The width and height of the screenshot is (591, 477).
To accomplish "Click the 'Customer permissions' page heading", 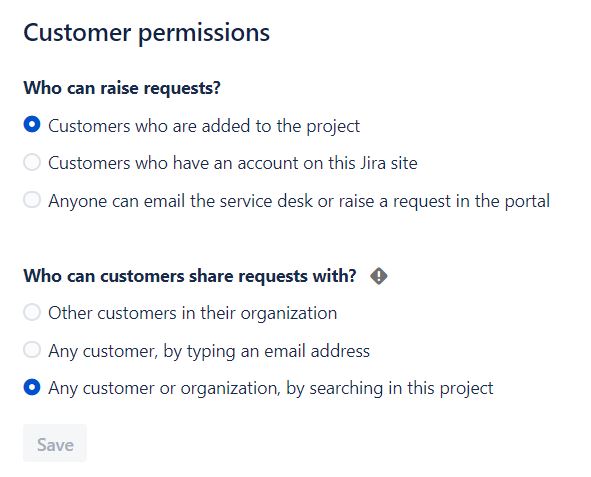I will pos(147,33).
